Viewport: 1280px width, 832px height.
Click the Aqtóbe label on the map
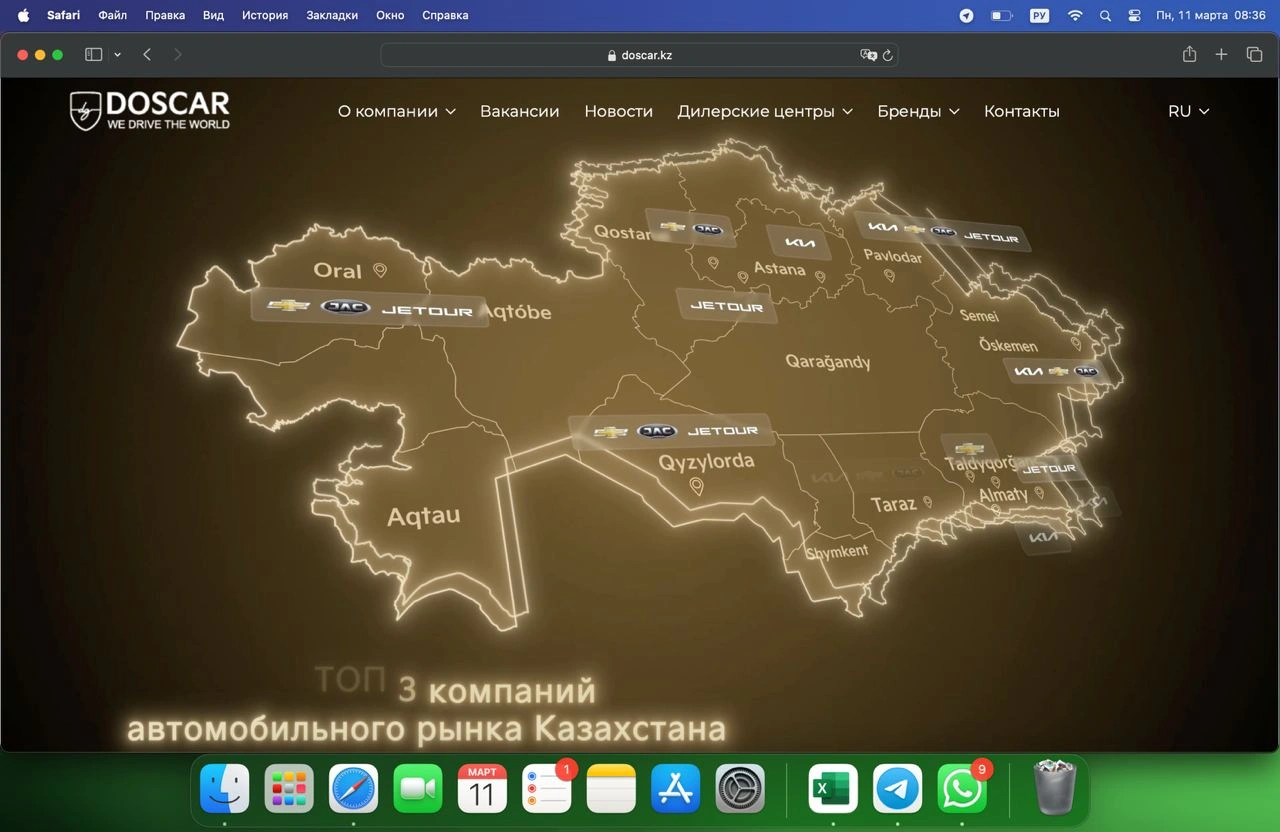coord(517,312)
